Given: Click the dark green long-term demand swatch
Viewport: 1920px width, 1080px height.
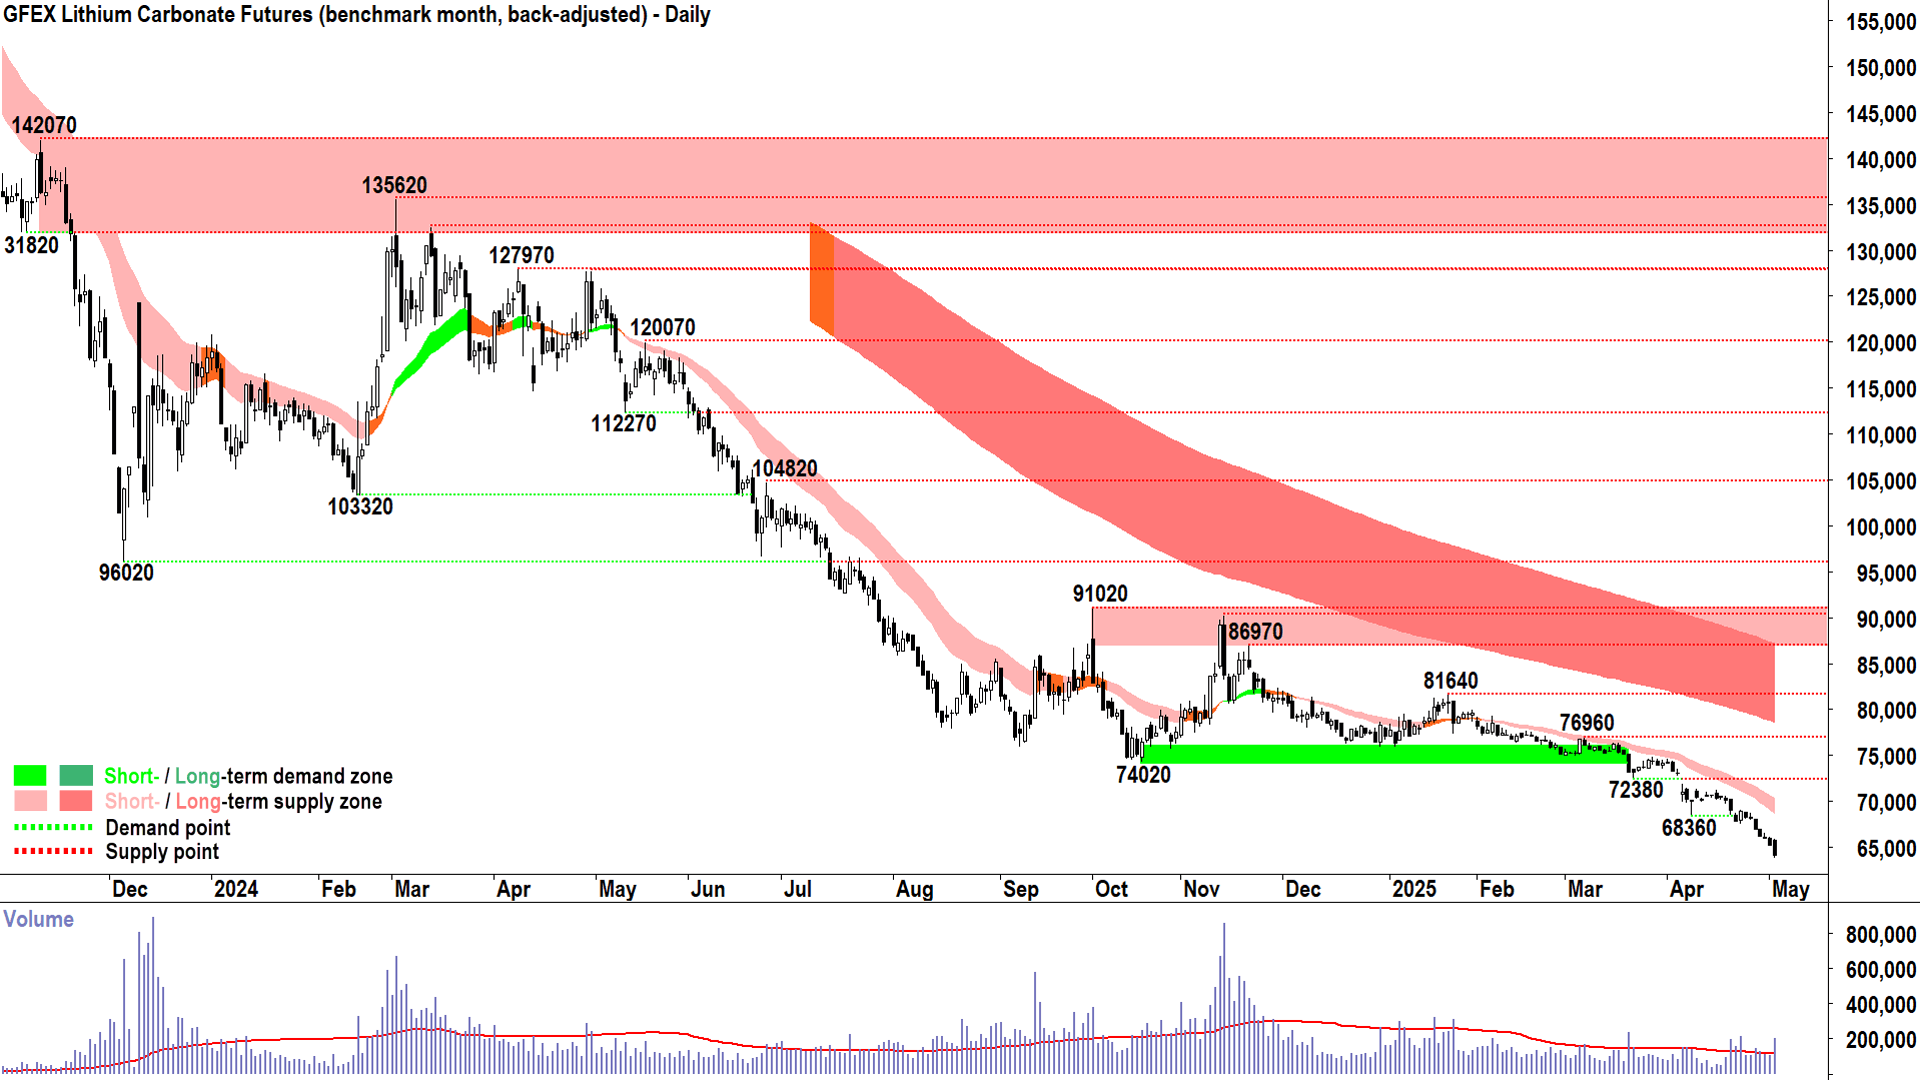Looking at the screenshot, I should tap(76, 776).
